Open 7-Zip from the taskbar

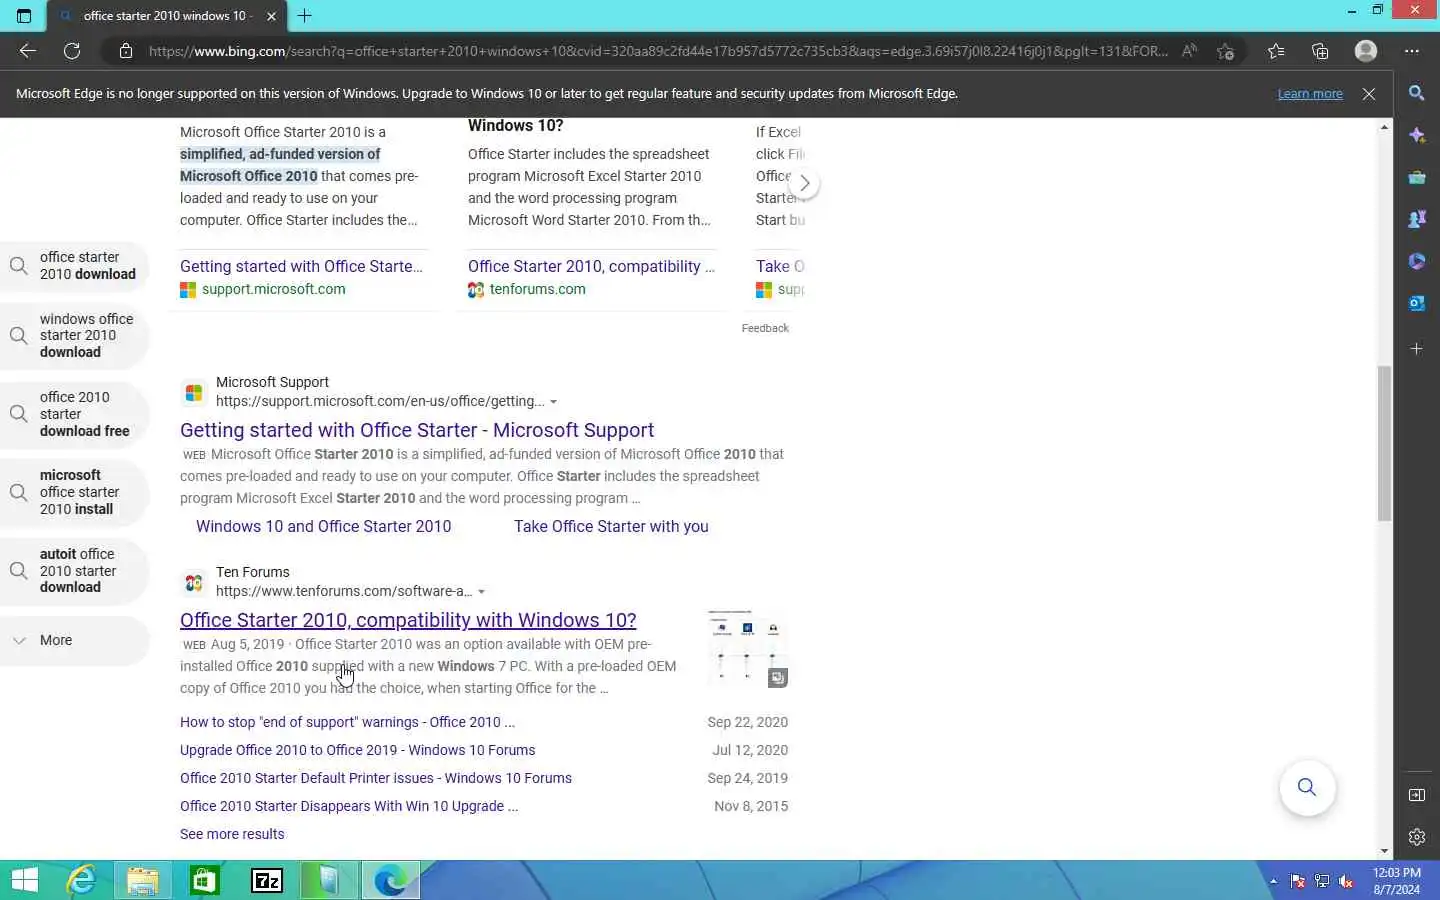(266, 880)
